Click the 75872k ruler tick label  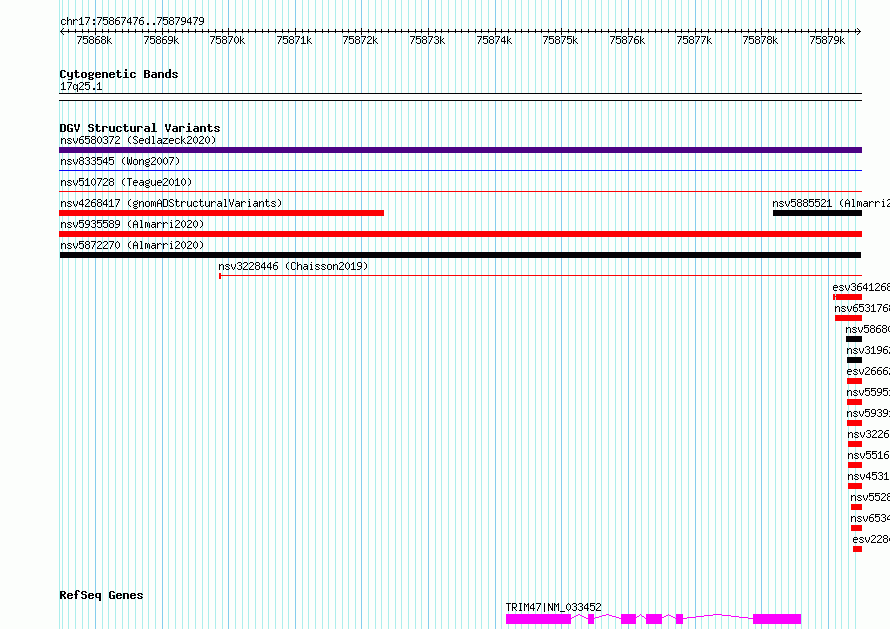click(360, 40)
